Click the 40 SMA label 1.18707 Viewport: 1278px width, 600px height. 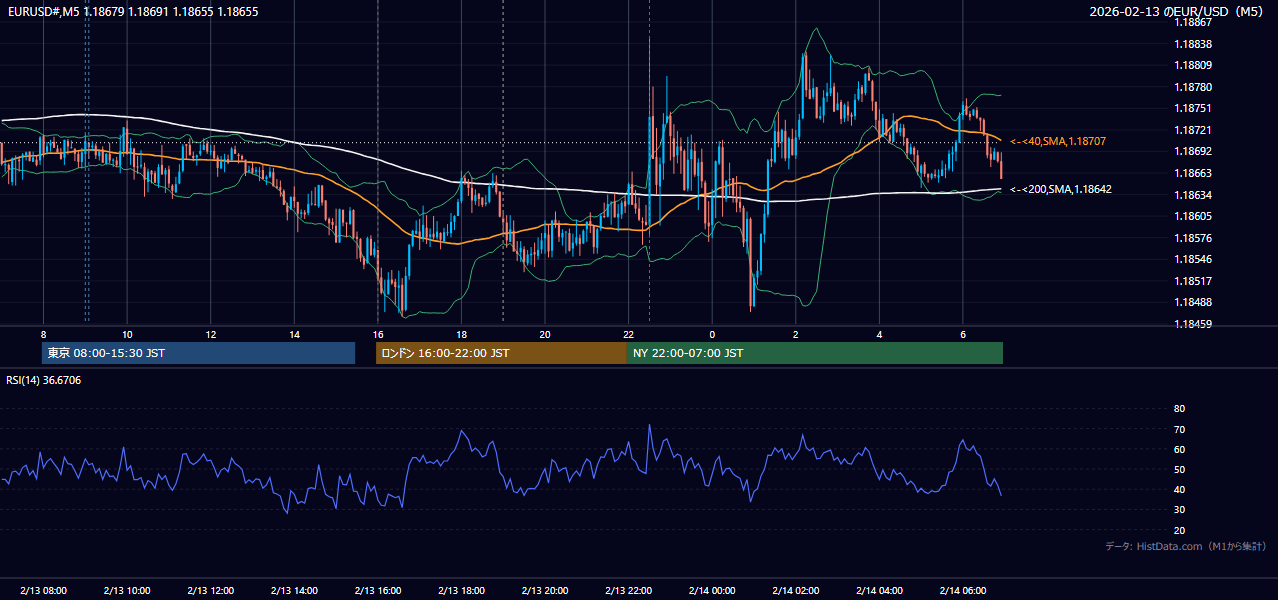[x=1058, y=142]
